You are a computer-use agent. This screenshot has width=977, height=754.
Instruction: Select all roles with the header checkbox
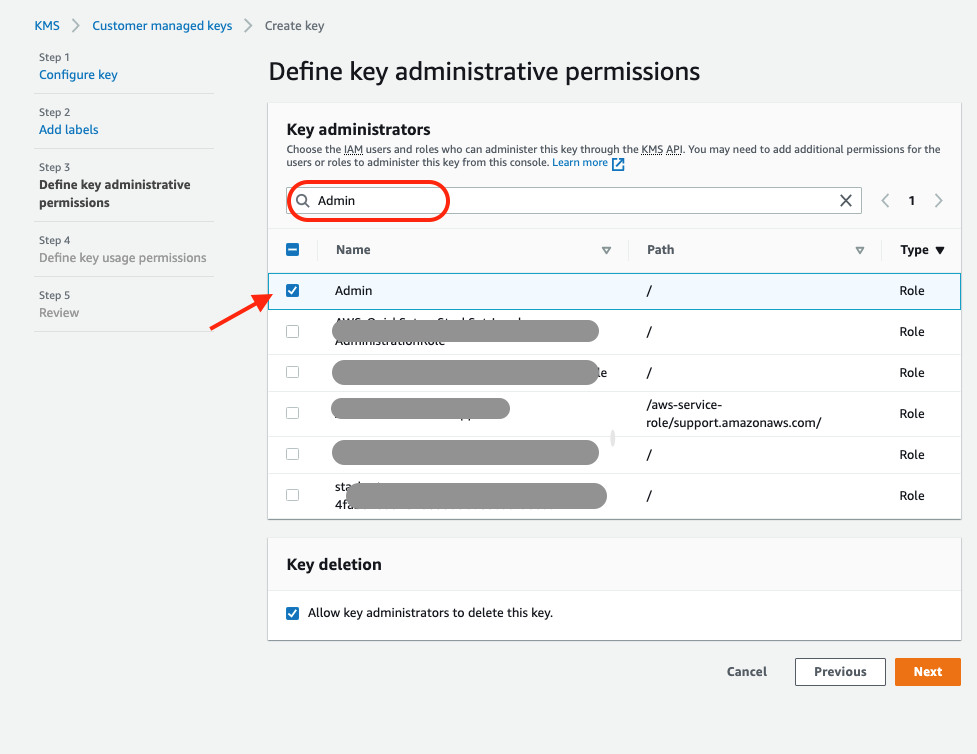coord(292,249)
